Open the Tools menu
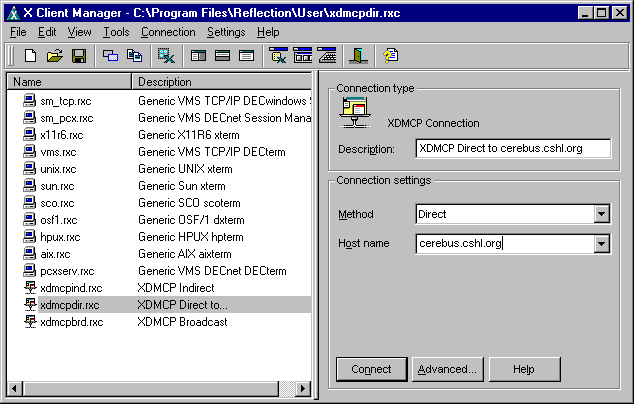Screen dimensions: 634x404 (x=116, y=32)
